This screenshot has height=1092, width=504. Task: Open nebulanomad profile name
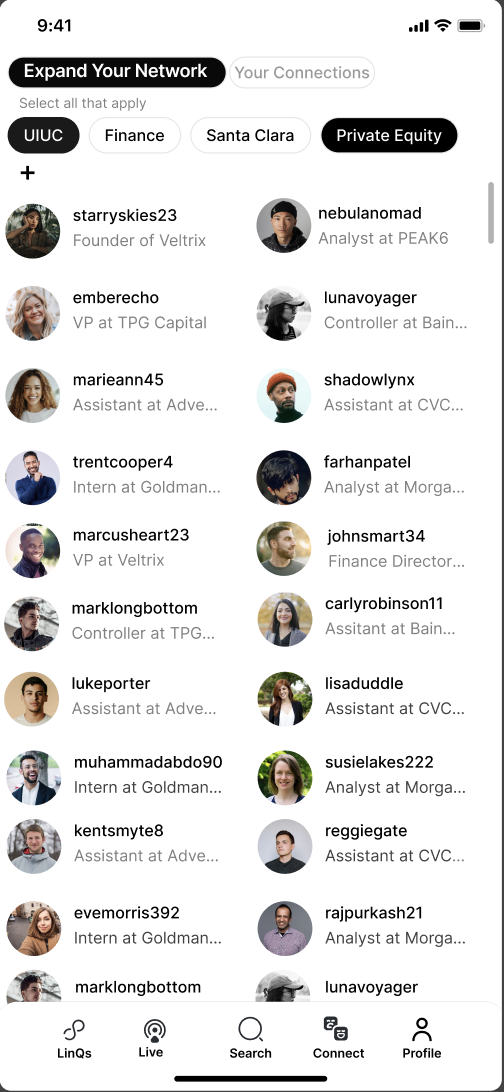370,213
